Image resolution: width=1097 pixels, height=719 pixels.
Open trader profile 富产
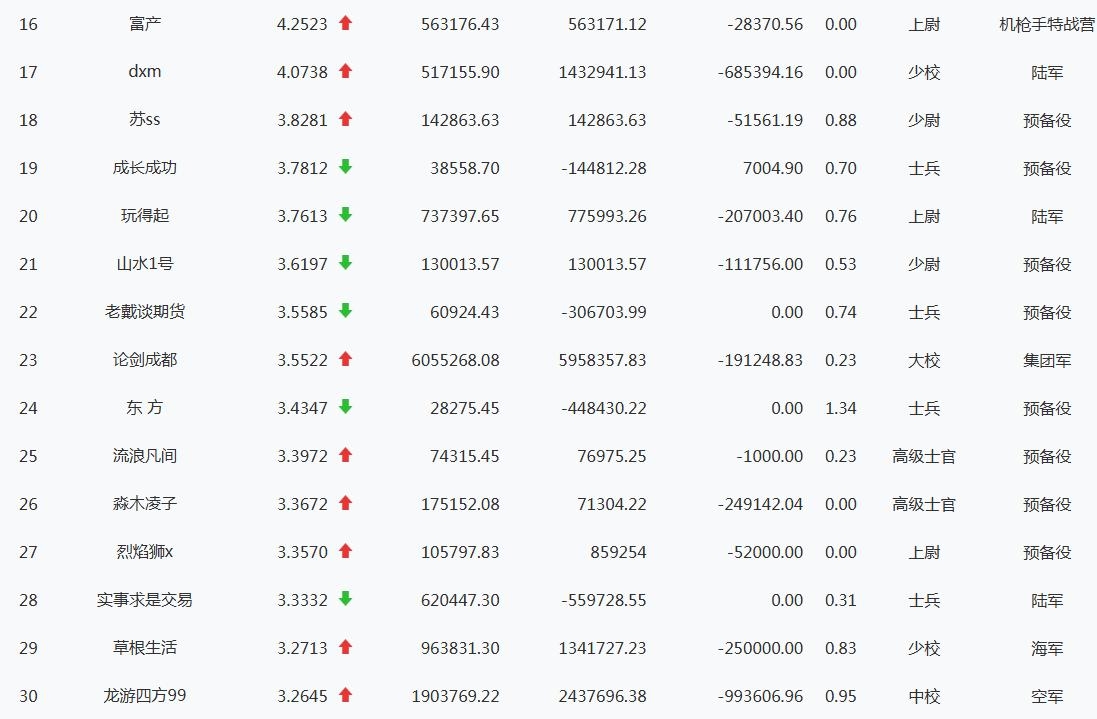coord(145,24)
